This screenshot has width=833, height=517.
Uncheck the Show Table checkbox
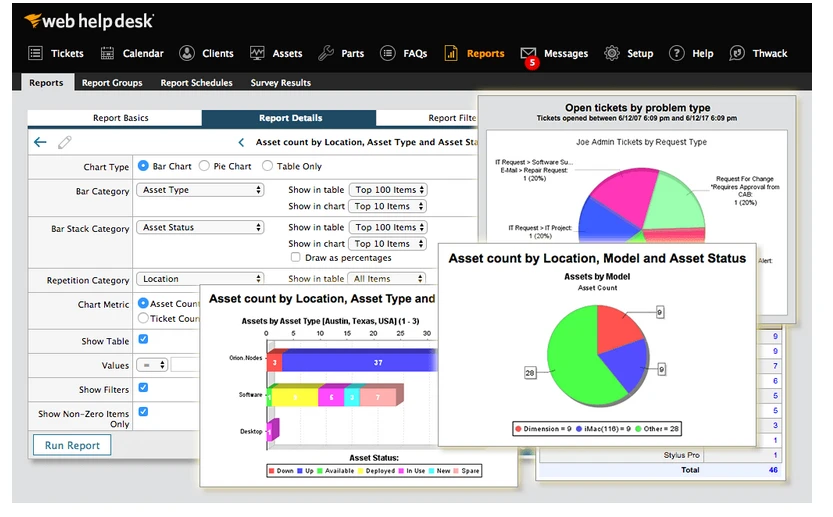point(143,339)
